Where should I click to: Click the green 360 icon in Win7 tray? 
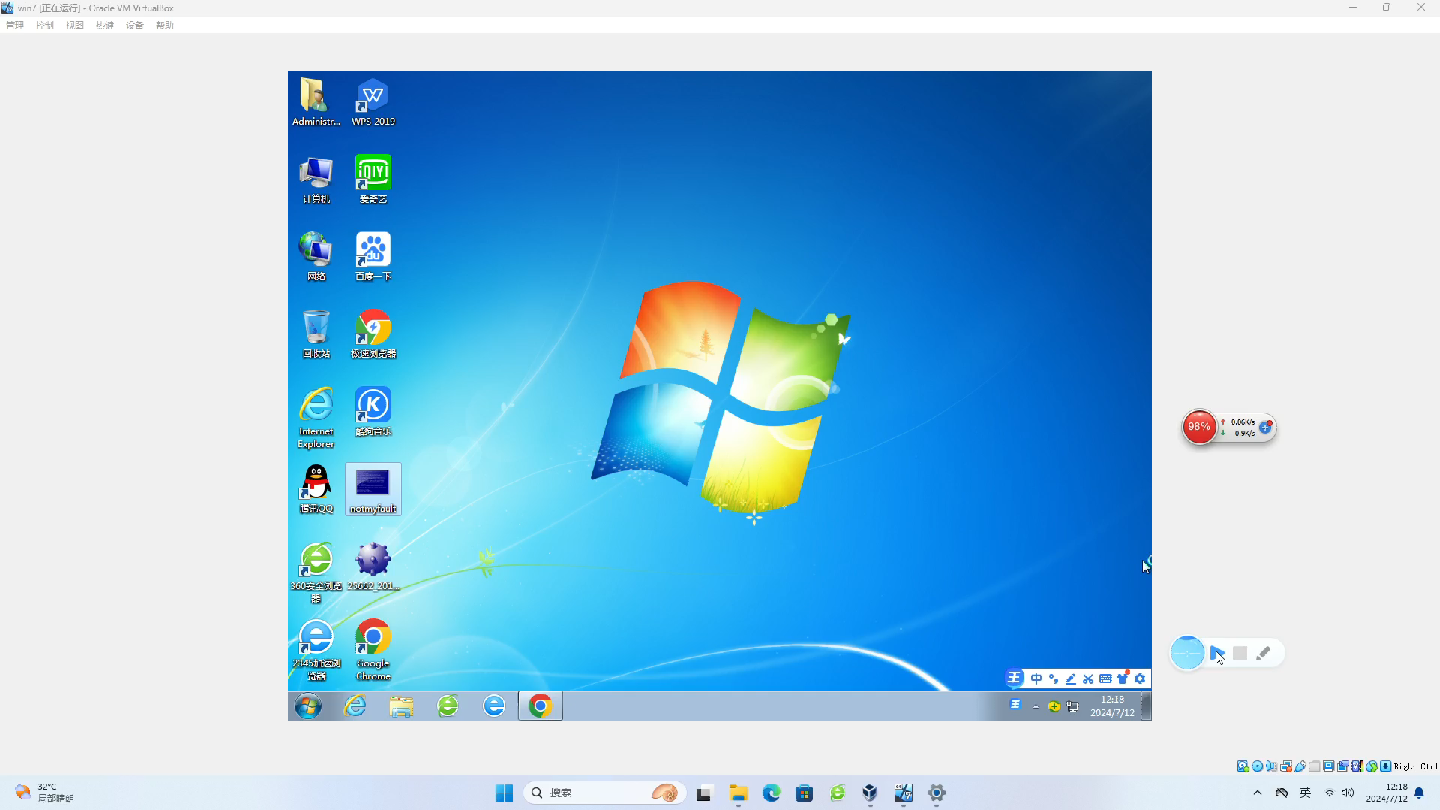(1054, 706)
